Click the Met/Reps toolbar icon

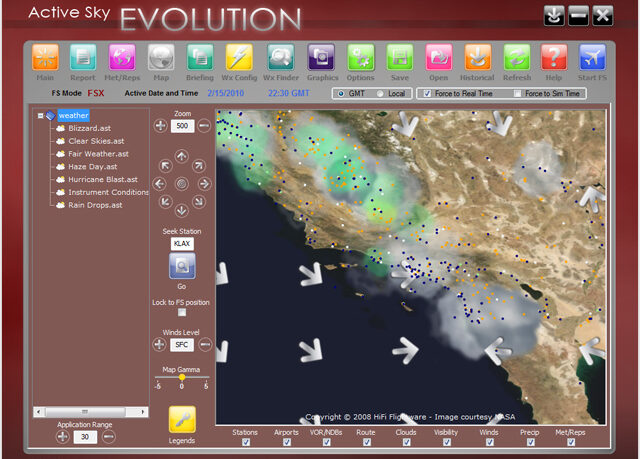pyautogui.click(x=122, y=58)
